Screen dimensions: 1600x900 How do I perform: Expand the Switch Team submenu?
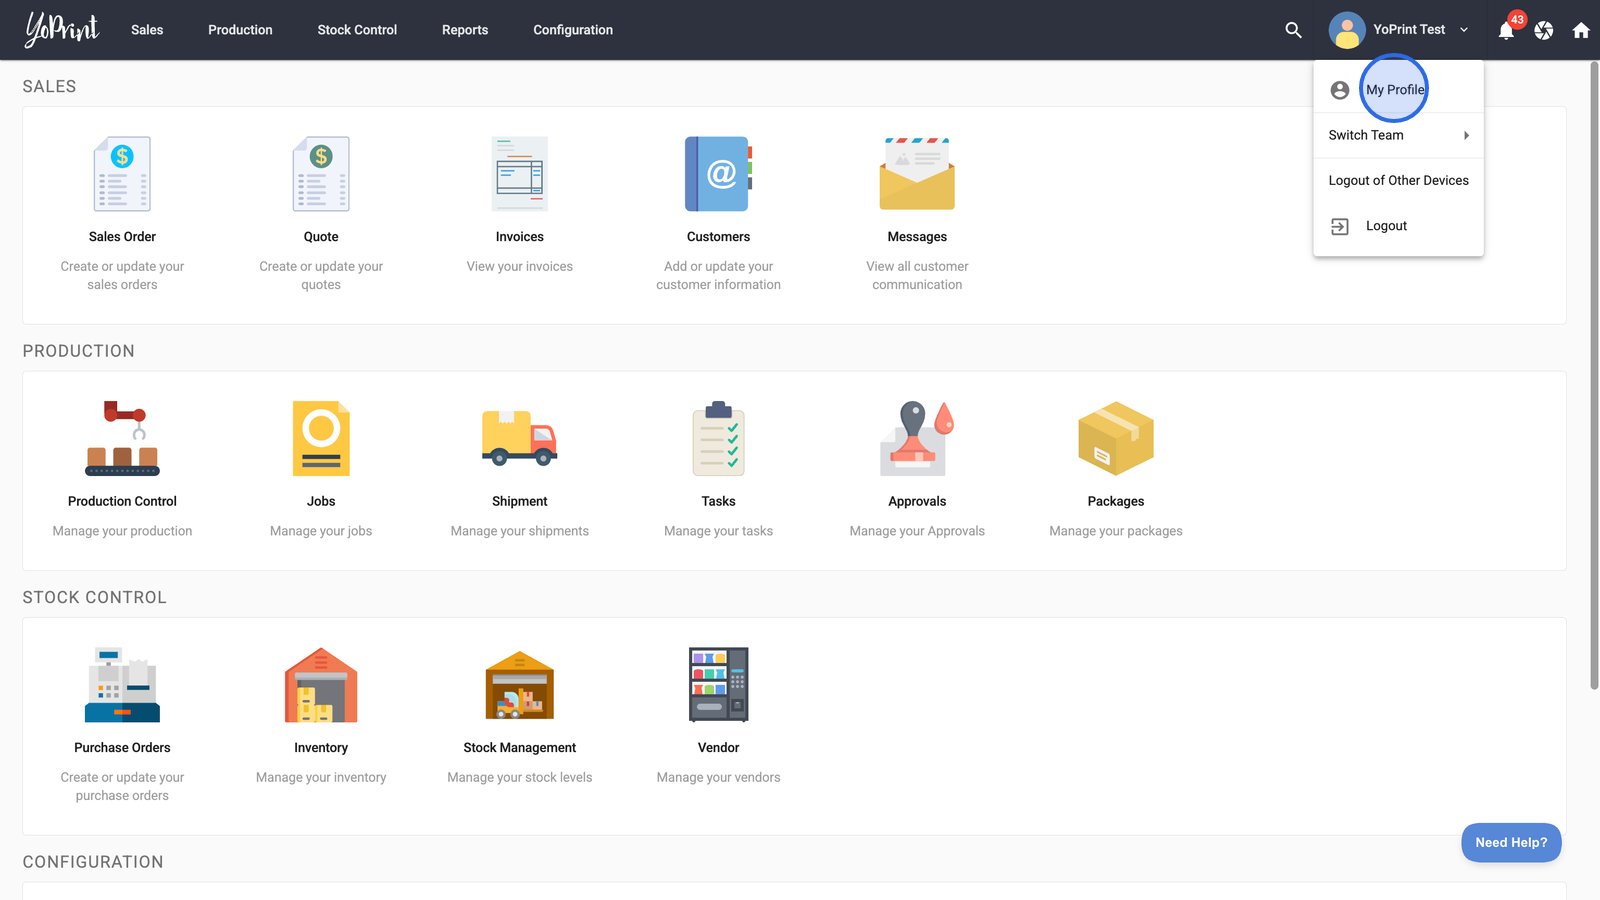point(1398,135)
